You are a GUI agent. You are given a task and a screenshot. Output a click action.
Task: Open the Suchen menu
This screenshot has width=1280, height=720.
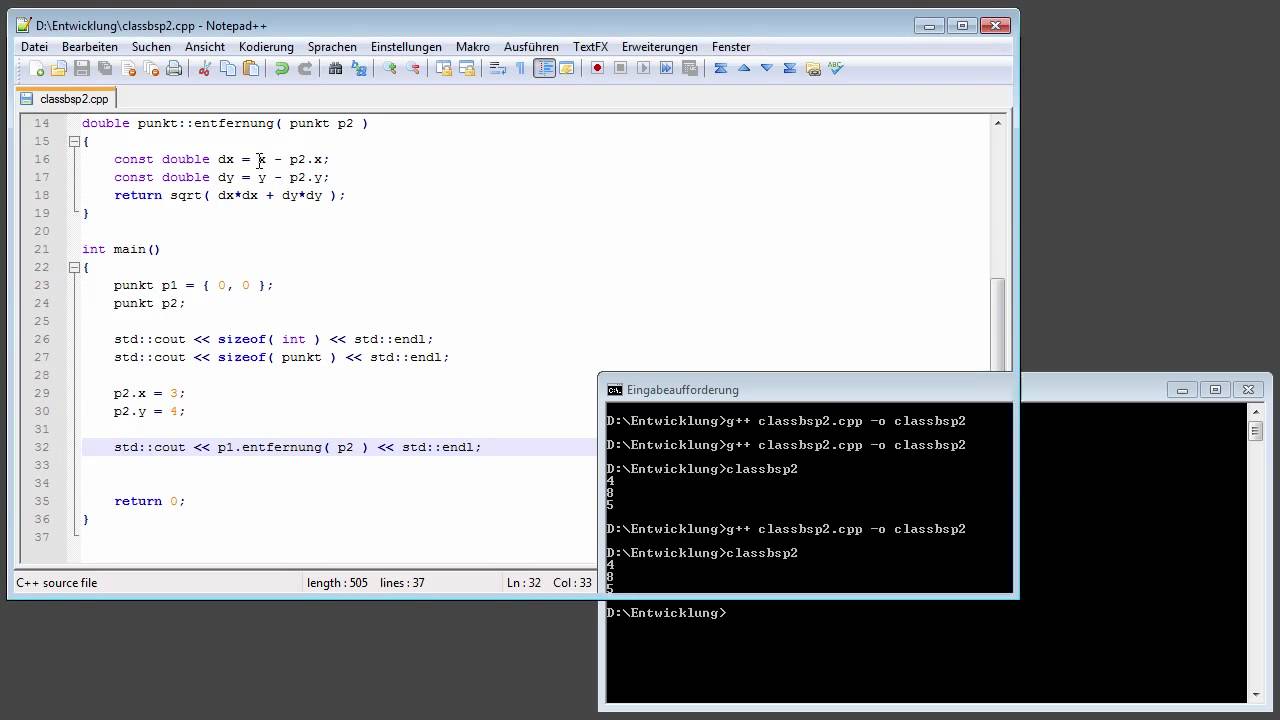pyautogui.click(x=151, y=47)
